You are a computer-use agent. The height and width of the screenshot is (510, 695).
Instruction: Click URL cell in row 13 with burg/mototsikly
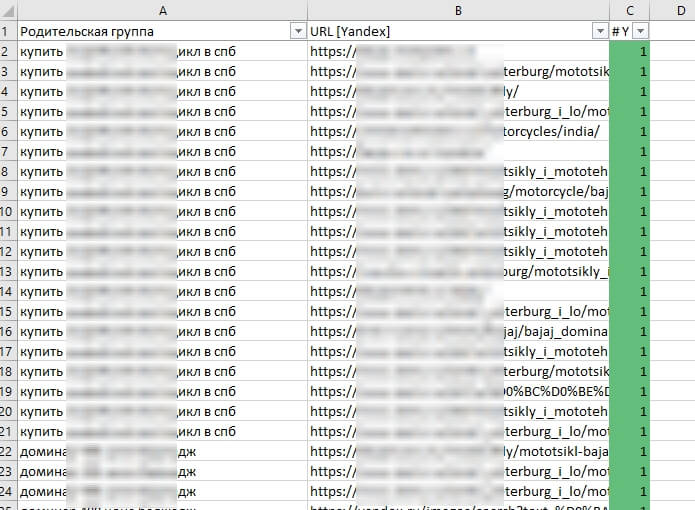(458, 271)
